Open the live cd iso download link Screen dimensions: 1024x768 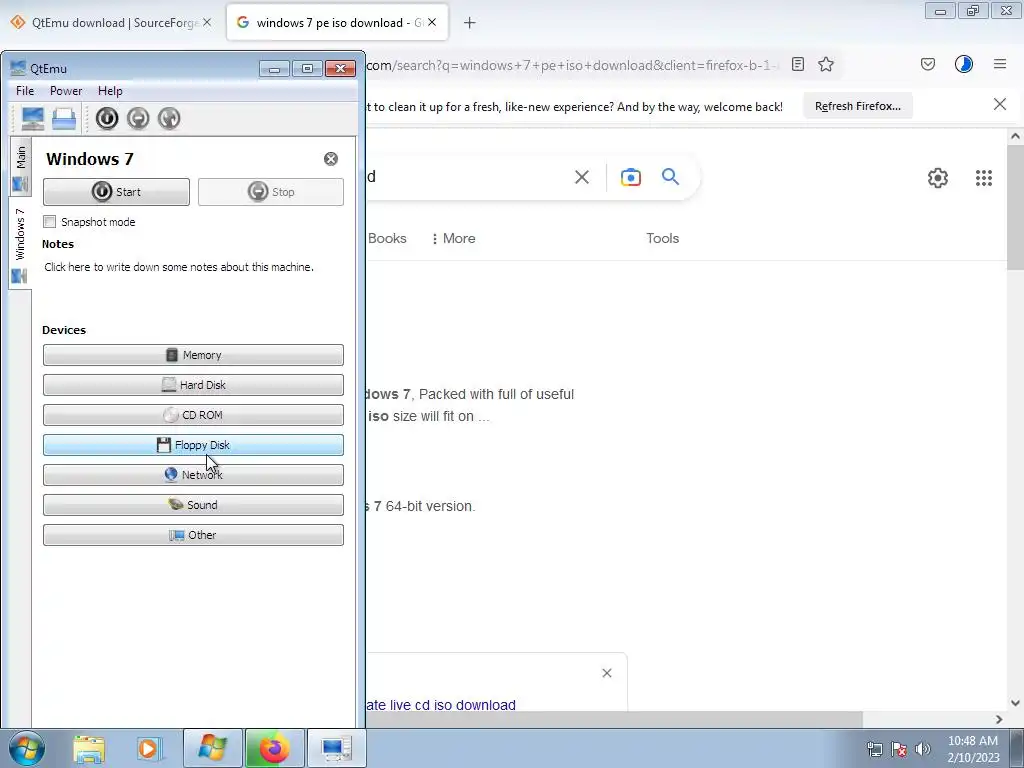441,705
